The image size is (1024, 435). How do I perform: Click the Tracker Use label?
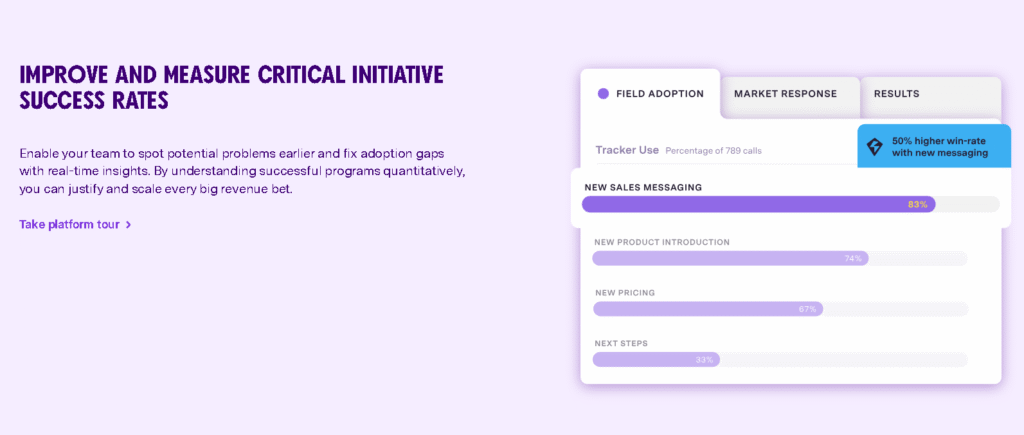[x=627, y=150]
